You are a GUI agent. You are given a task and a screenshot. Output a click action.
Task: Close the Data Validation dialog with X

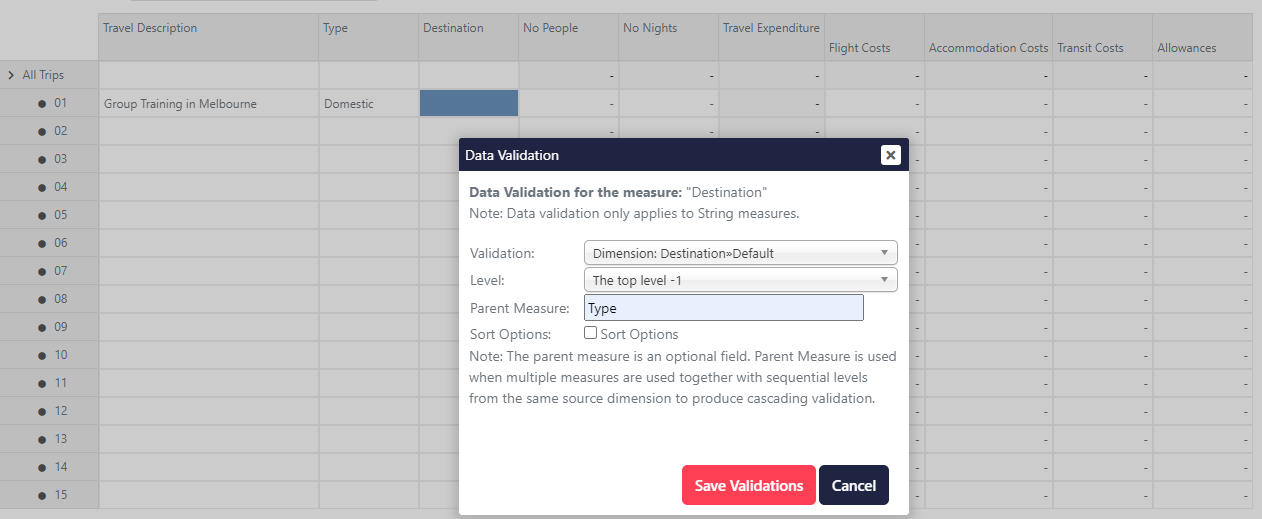(x=890, y=155)
